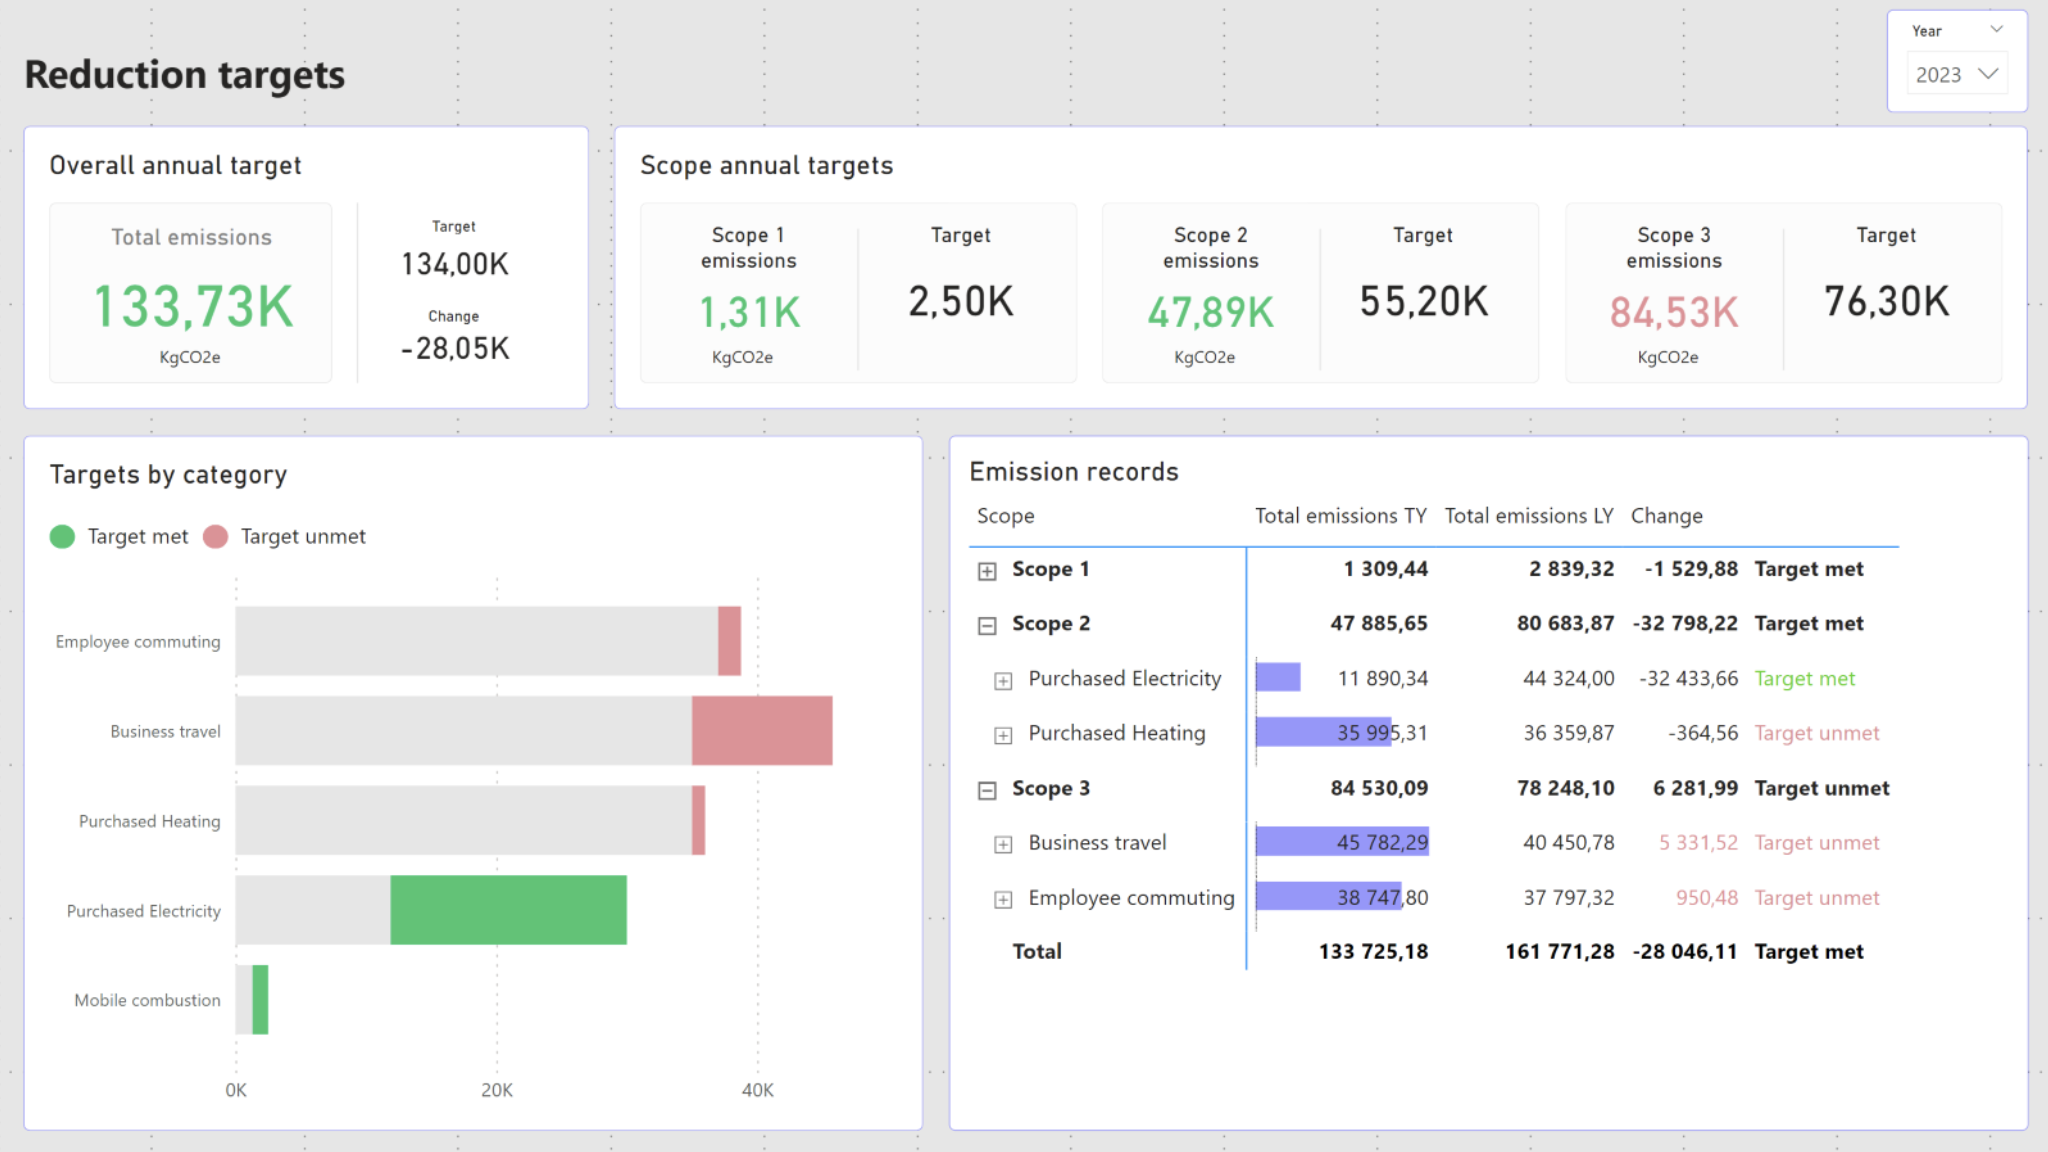
Task: Select the red Purchased Heating bar segment
Action: 698,820
